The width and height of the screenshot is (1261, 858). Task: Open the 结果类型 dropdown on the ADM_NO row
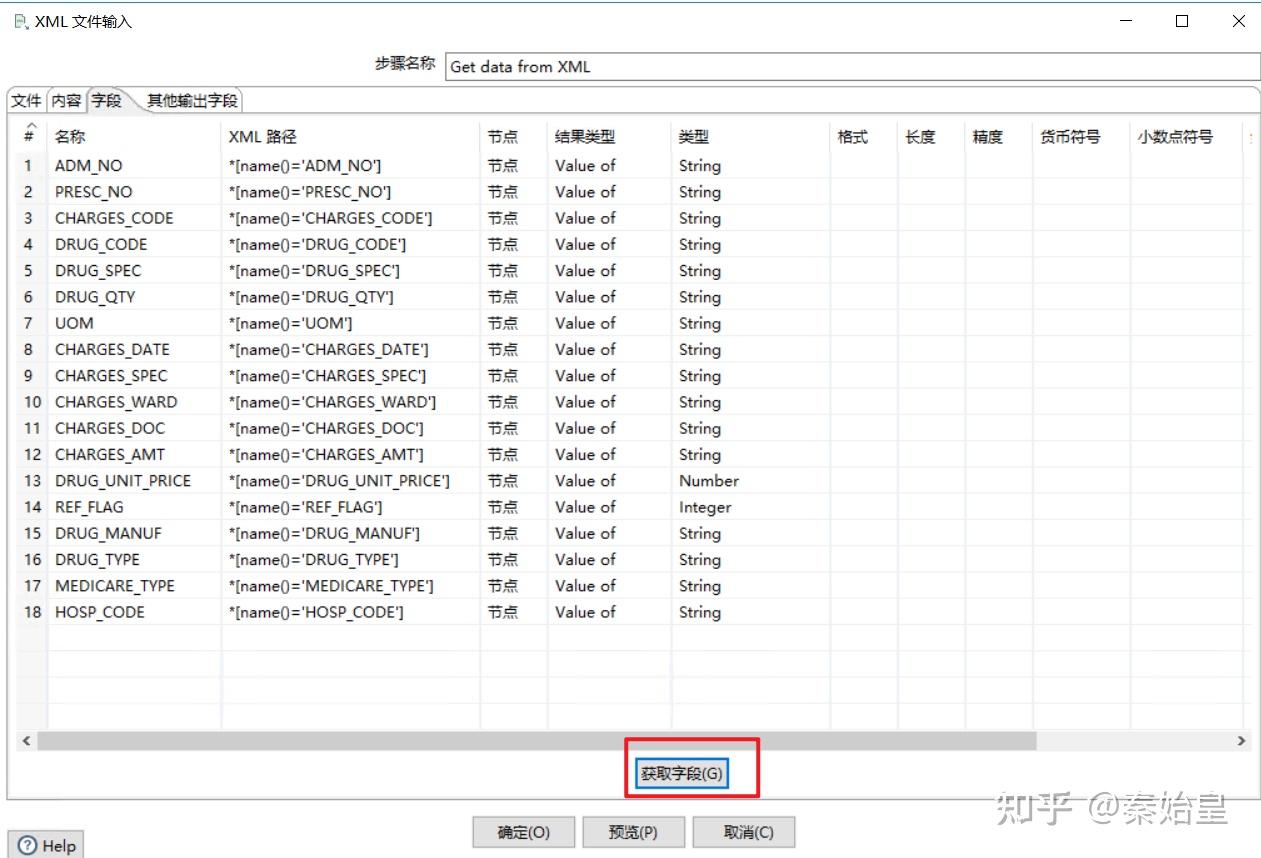pyautogui.click(x=605, y=165)
